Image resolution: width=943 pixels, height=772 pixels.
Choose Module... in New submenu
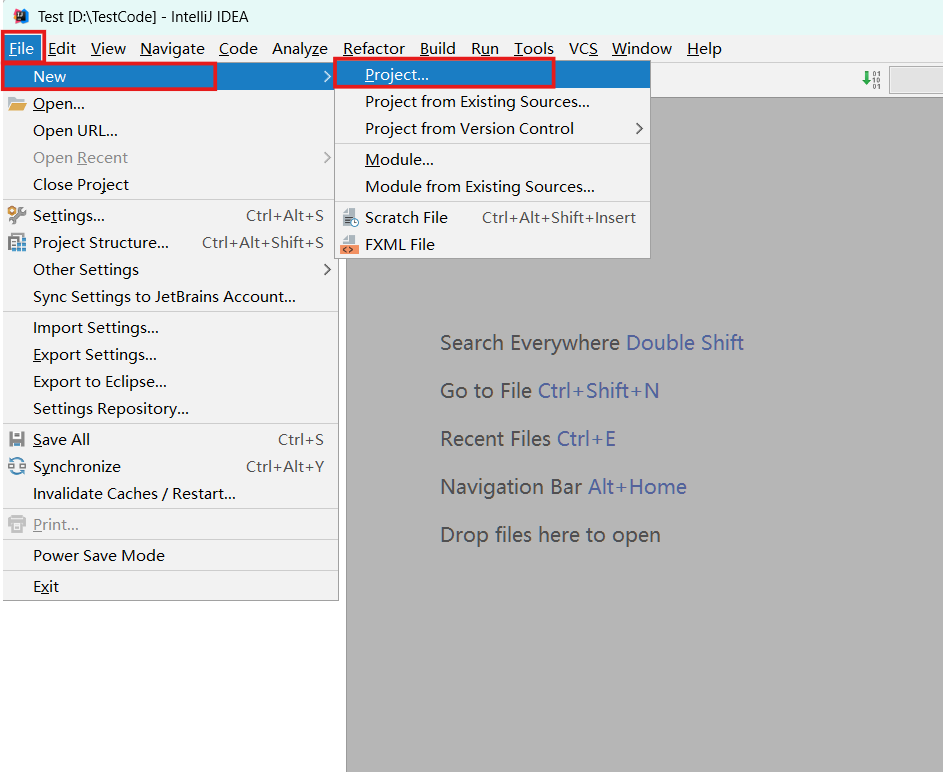click(x=492, y=160)
